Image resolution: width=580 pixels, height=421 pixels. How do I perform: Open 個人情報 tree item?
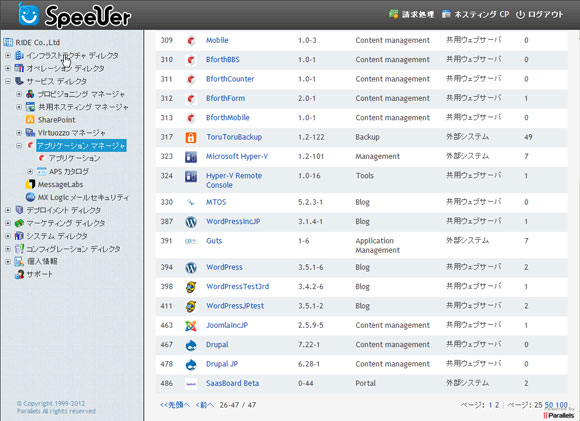point(42,261)
